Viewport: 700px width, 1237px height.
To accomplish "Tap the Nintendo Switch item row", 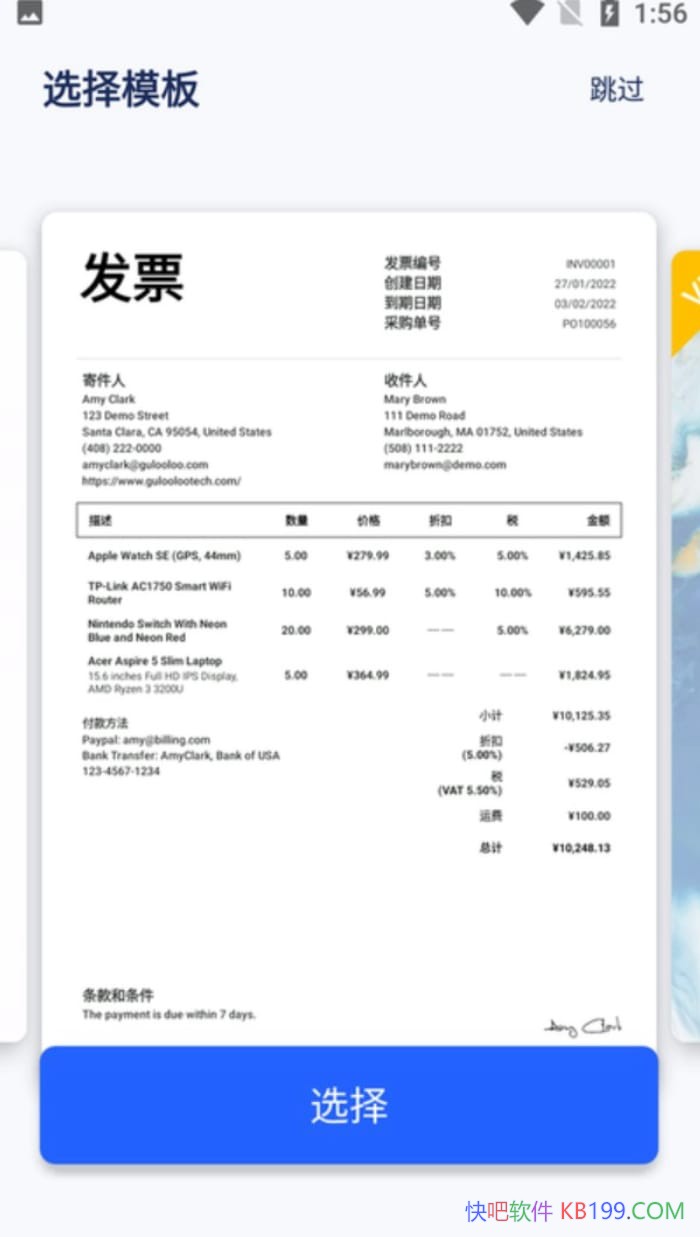I will point(348,630).
